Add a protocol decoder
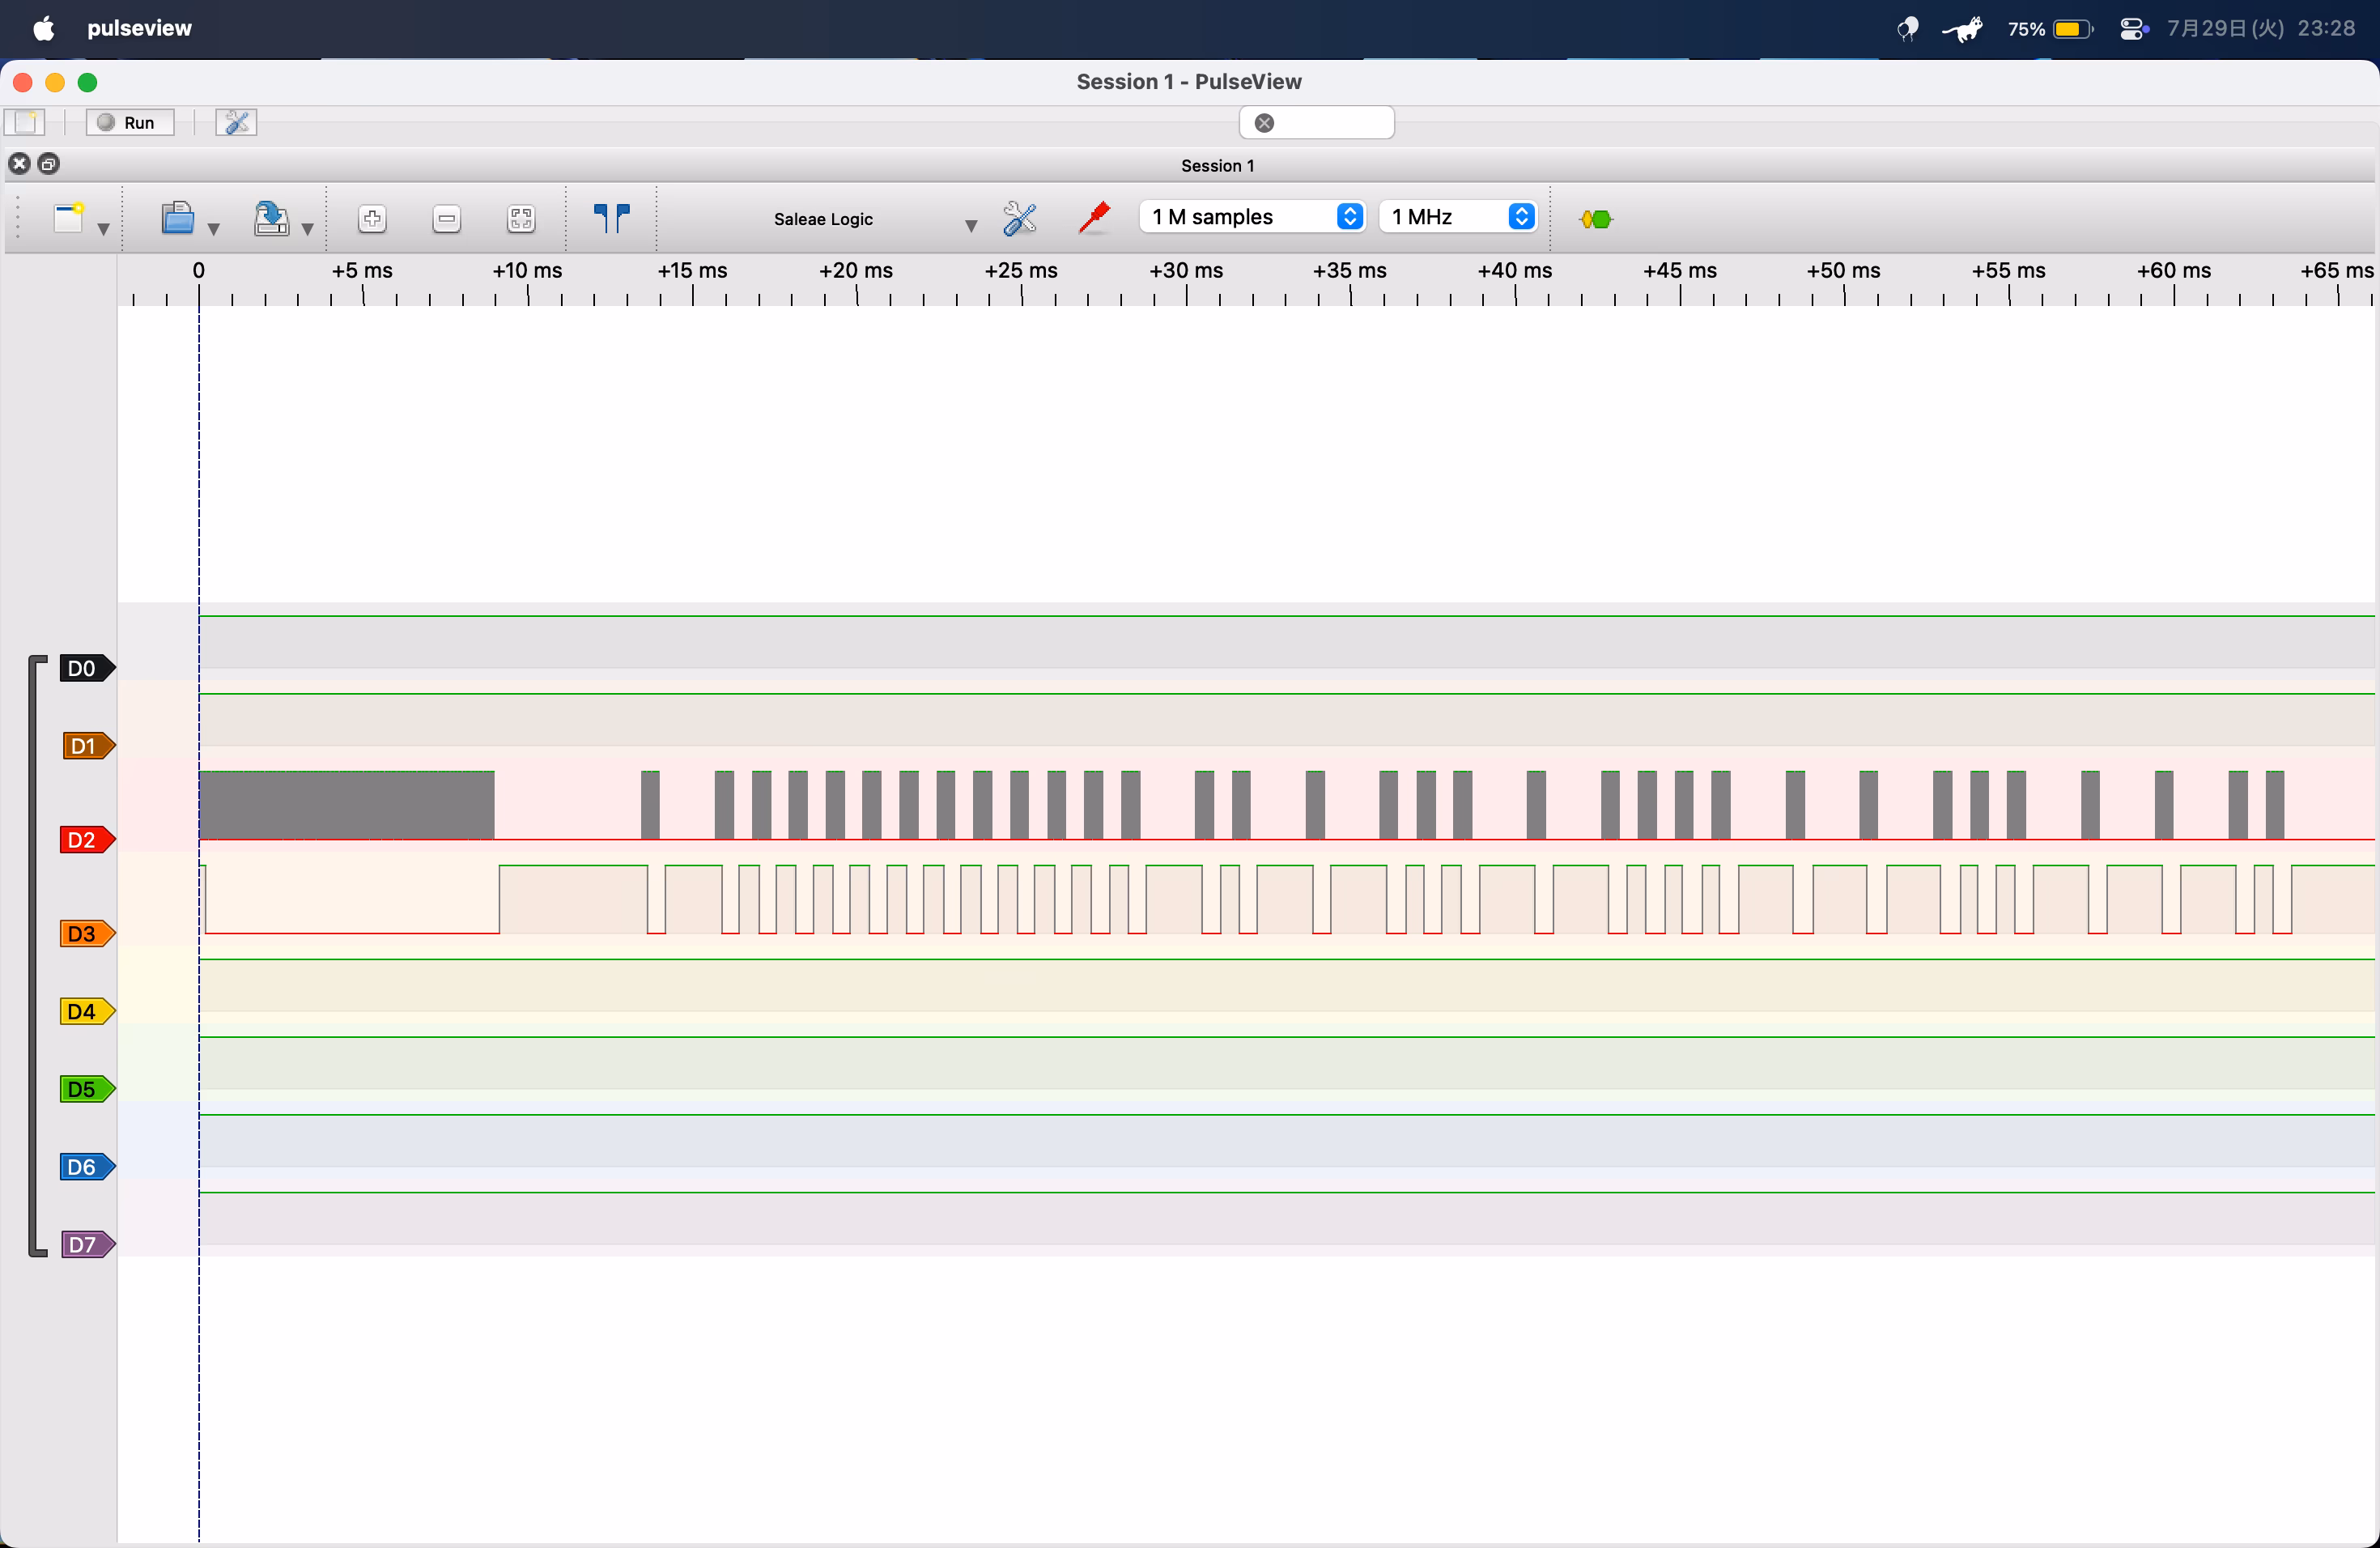This screenshot has width=2380, height=1548. click(x=1596, y=219)
